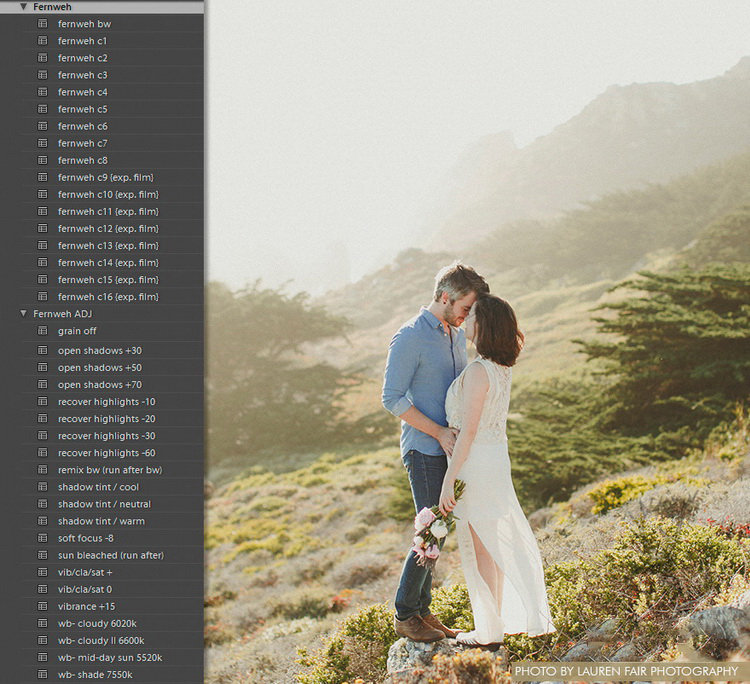Select shadow tint / neutral preset
The height and width of the screenshot is (684, 750).
pos(104,504)
